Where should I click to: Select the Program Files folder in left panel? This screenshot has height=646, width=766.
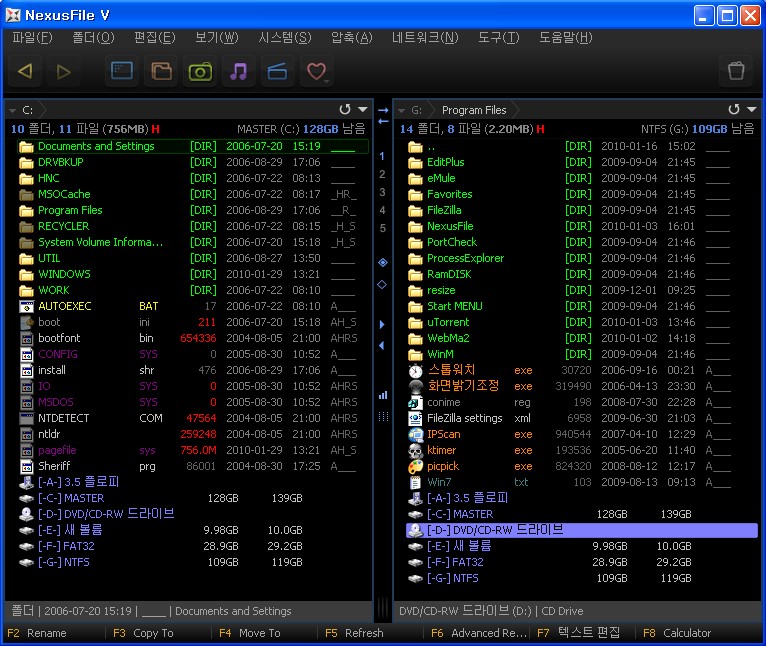coord(70,210)
